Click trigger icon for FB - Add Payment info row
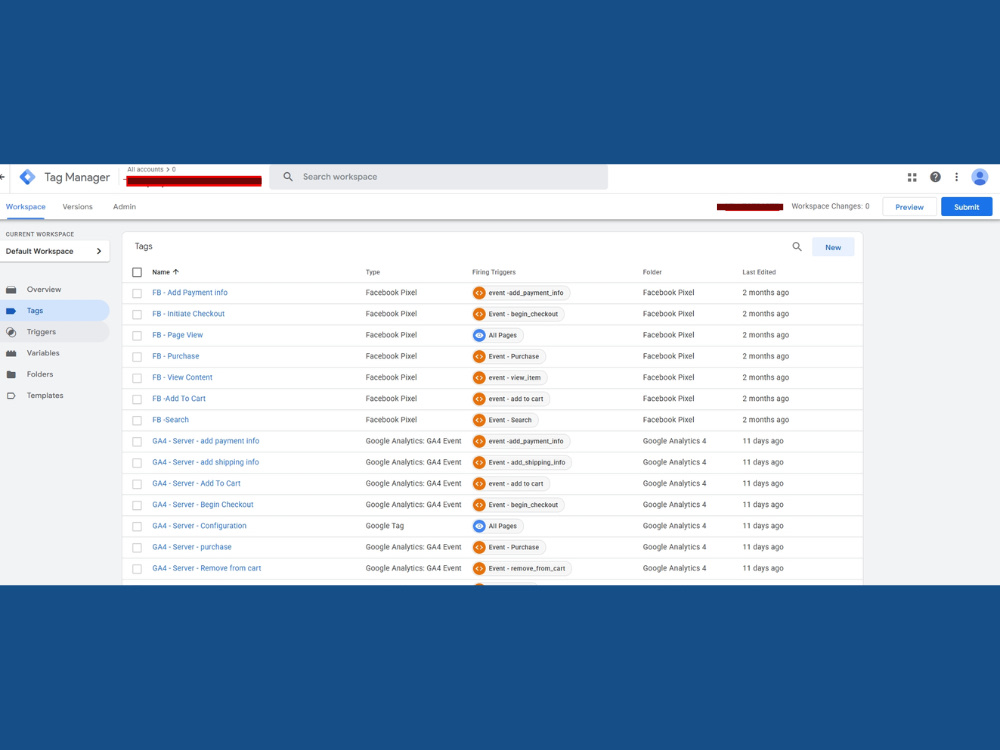This screenshot has height=750, width=1000. pyautogui.click(x=479, y=293)
